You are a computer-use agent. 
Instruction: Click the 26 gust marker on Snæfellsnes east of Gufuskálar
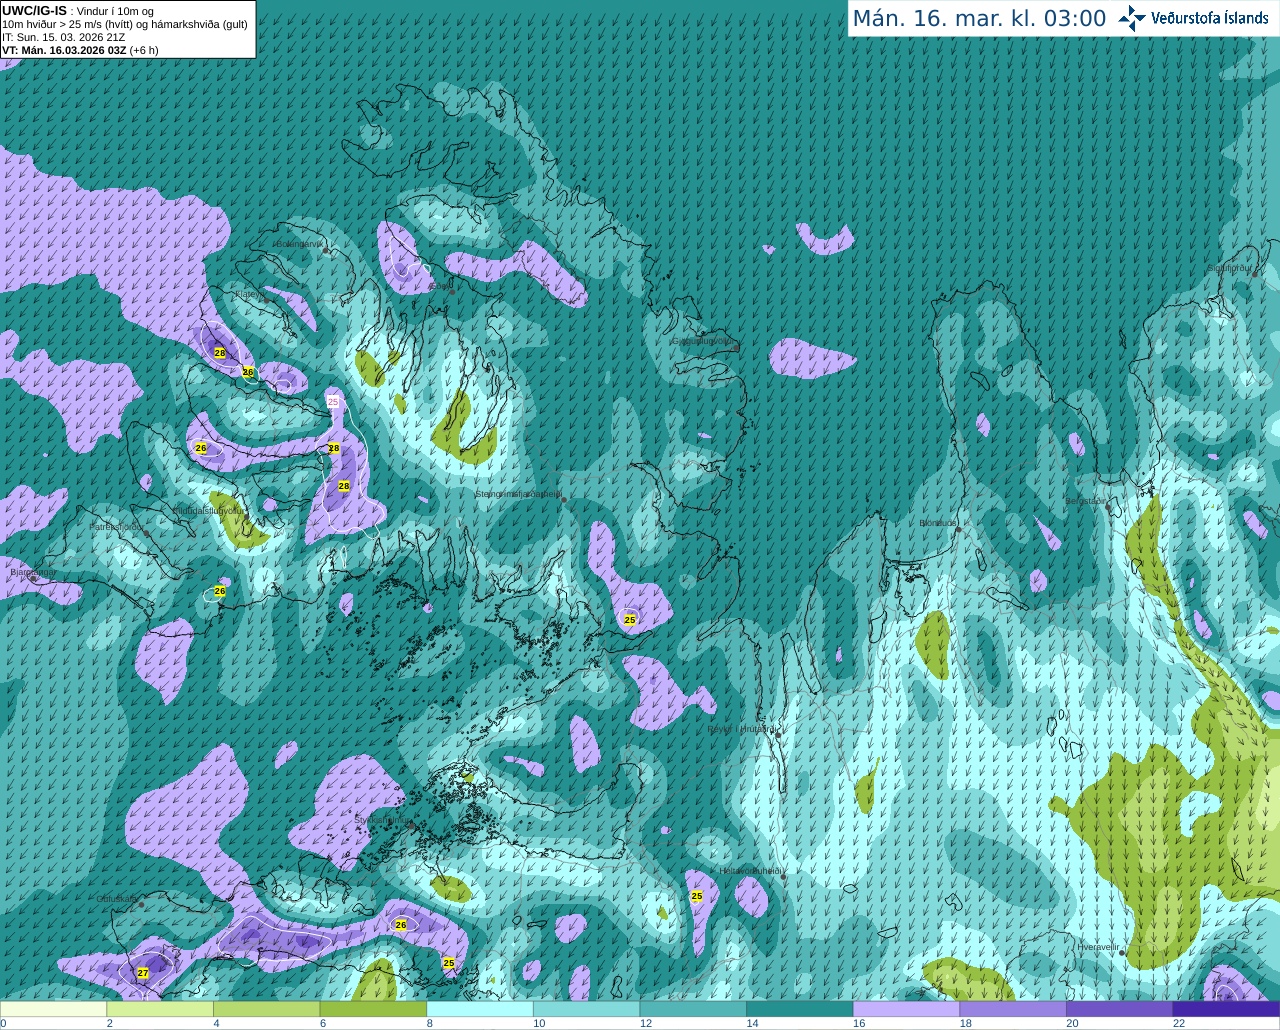401,925
